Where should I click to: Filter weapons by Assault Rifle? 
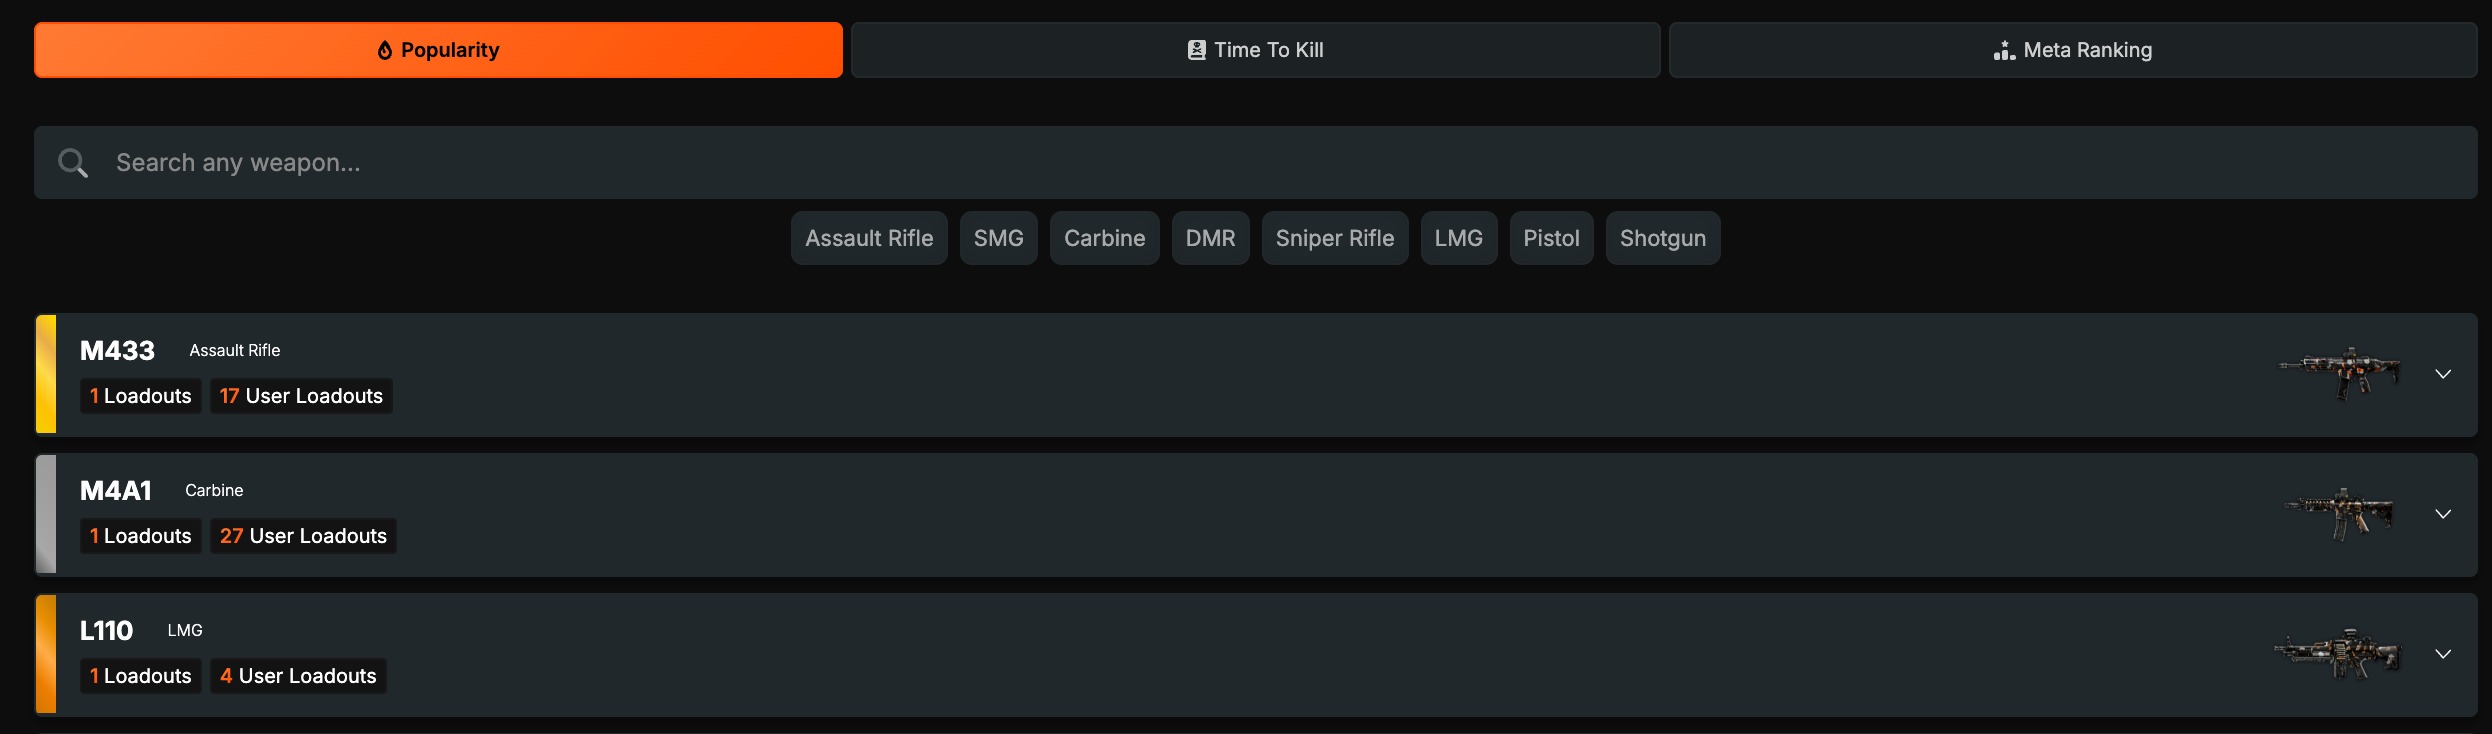[x=869, y=238]
